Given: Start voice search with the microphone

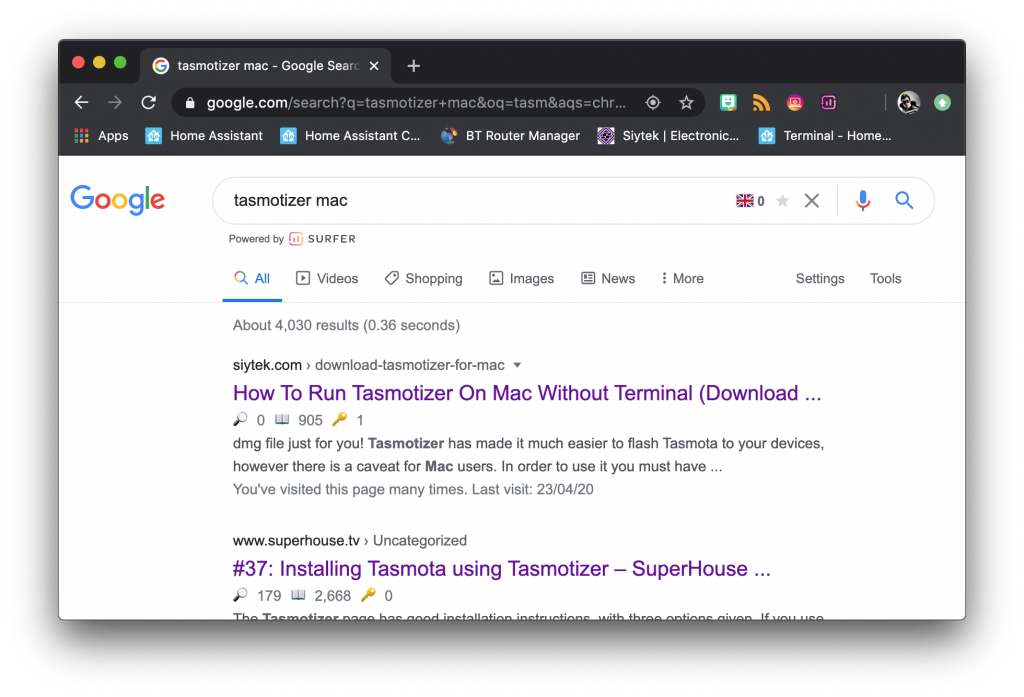Looking at the screenshot, I should point(863,201).
